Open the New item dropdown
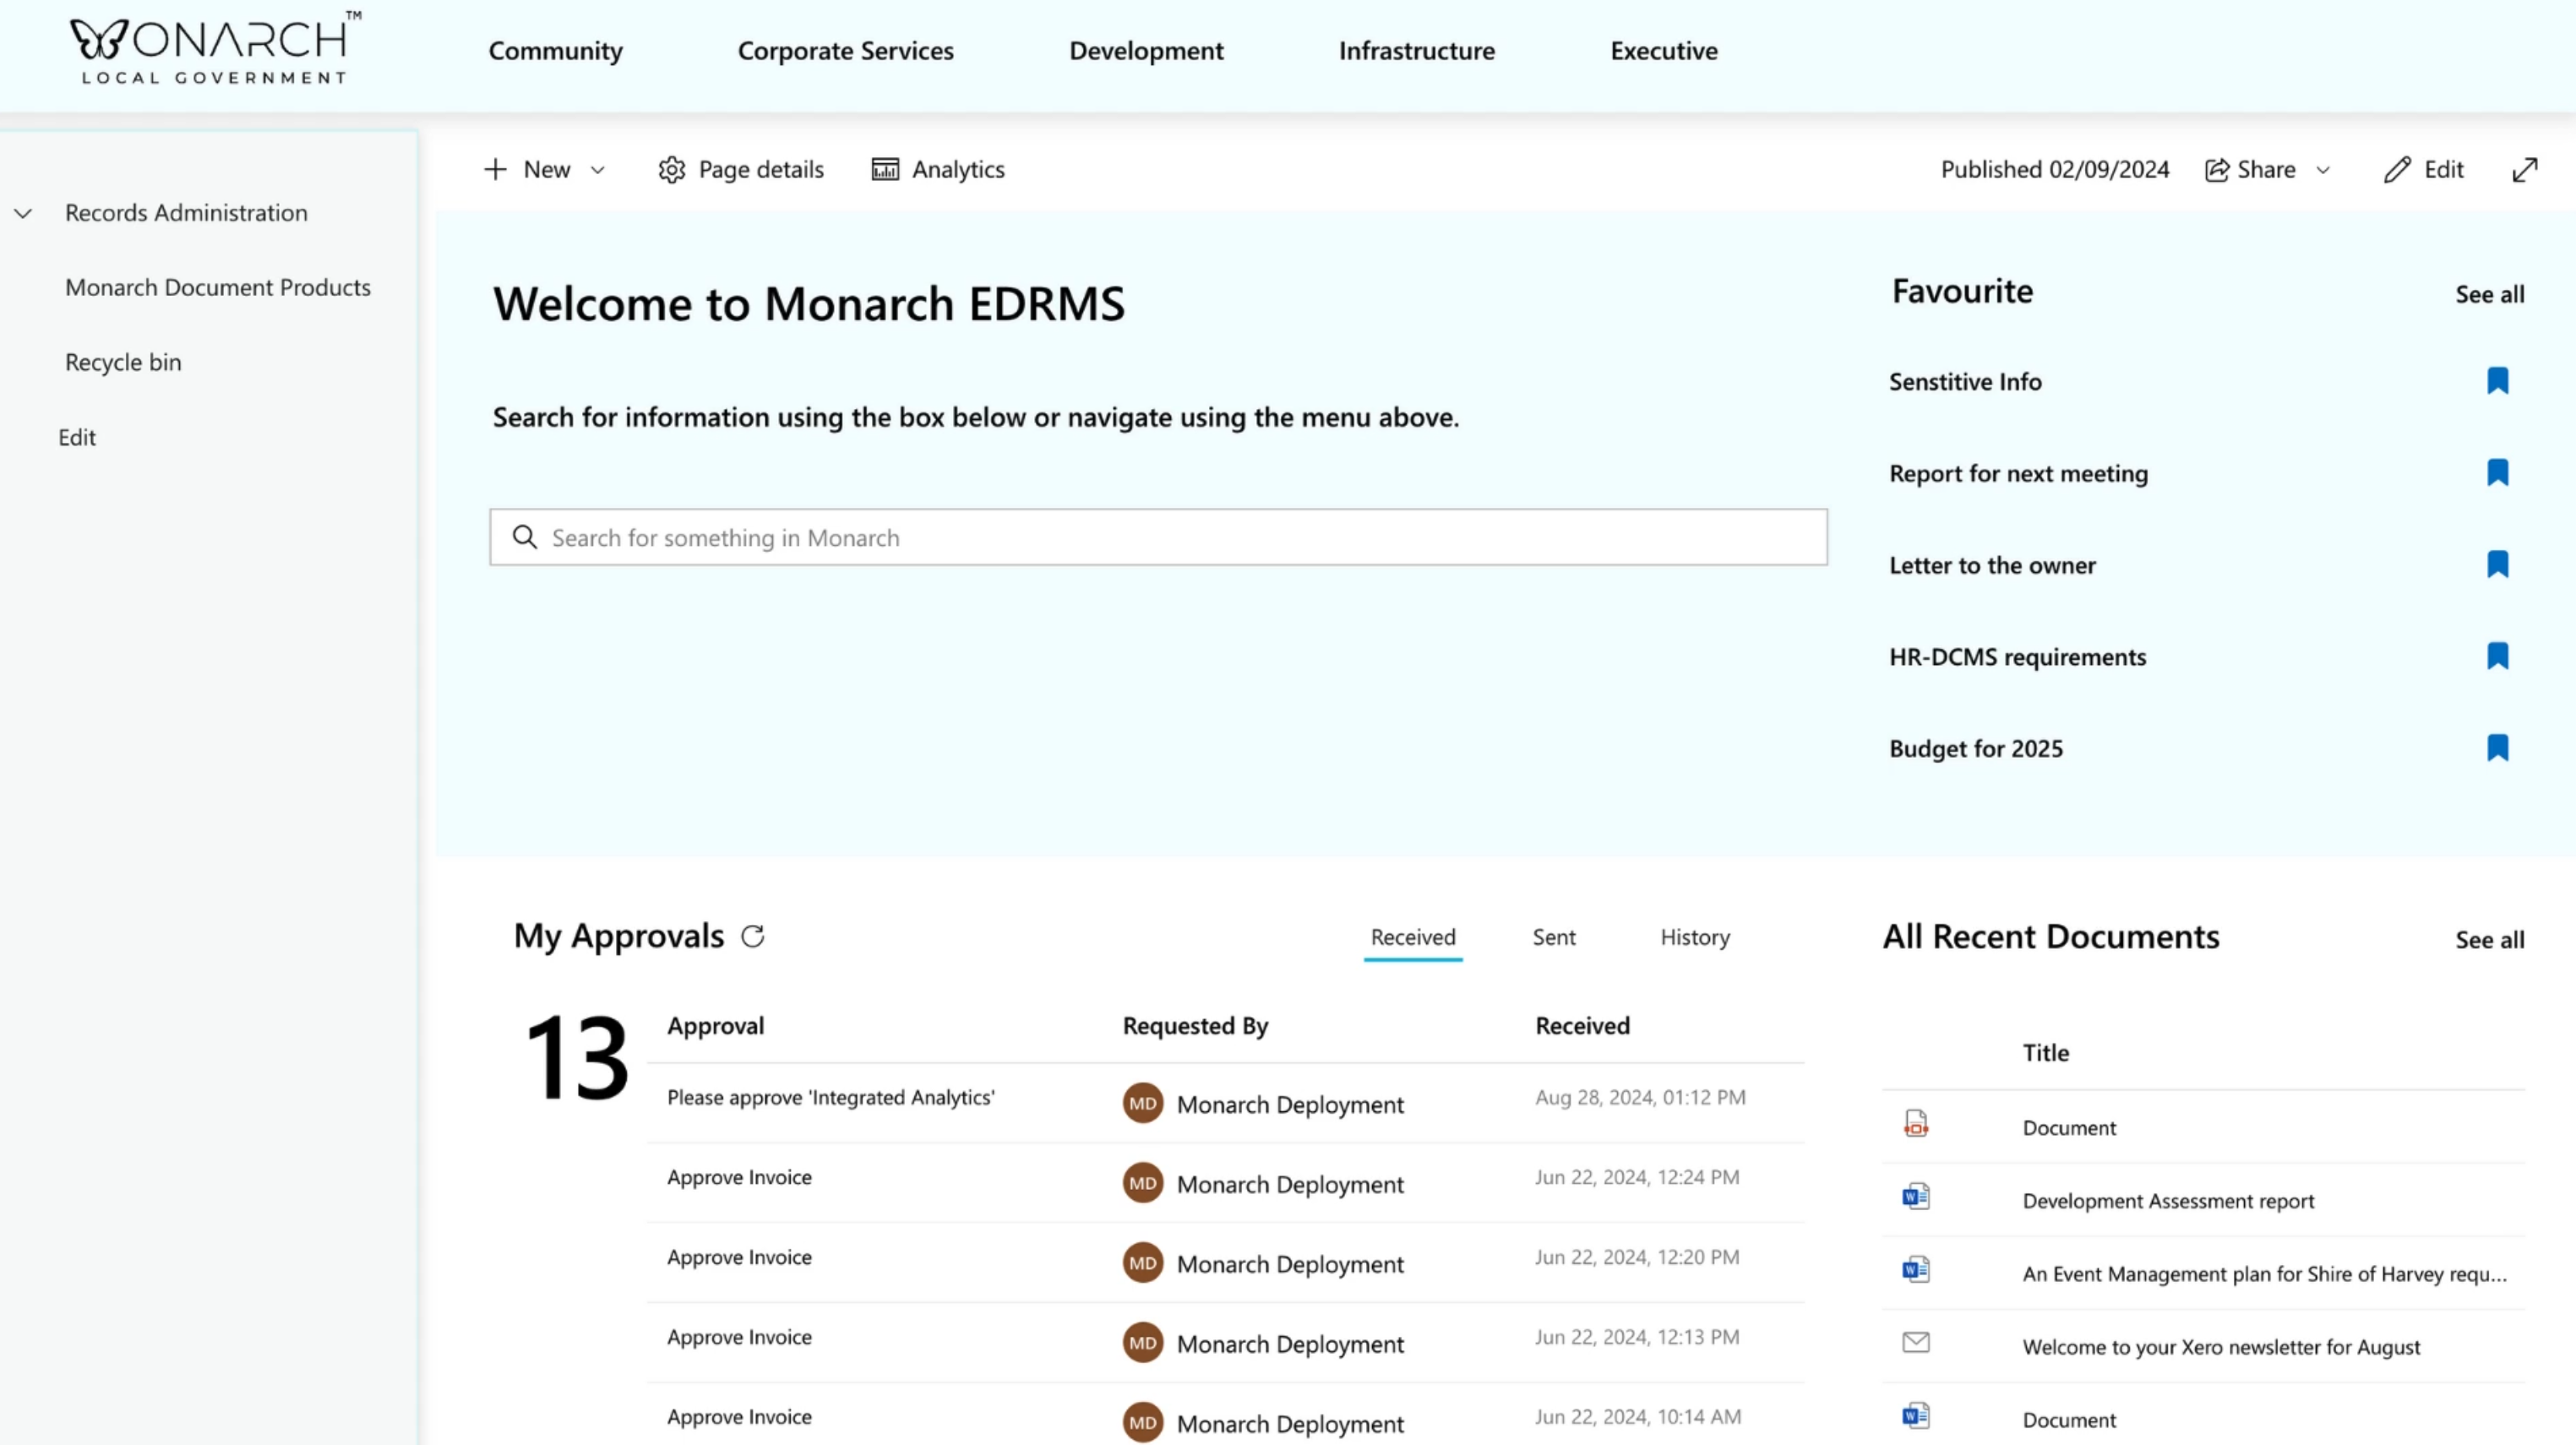 point(597,169)
